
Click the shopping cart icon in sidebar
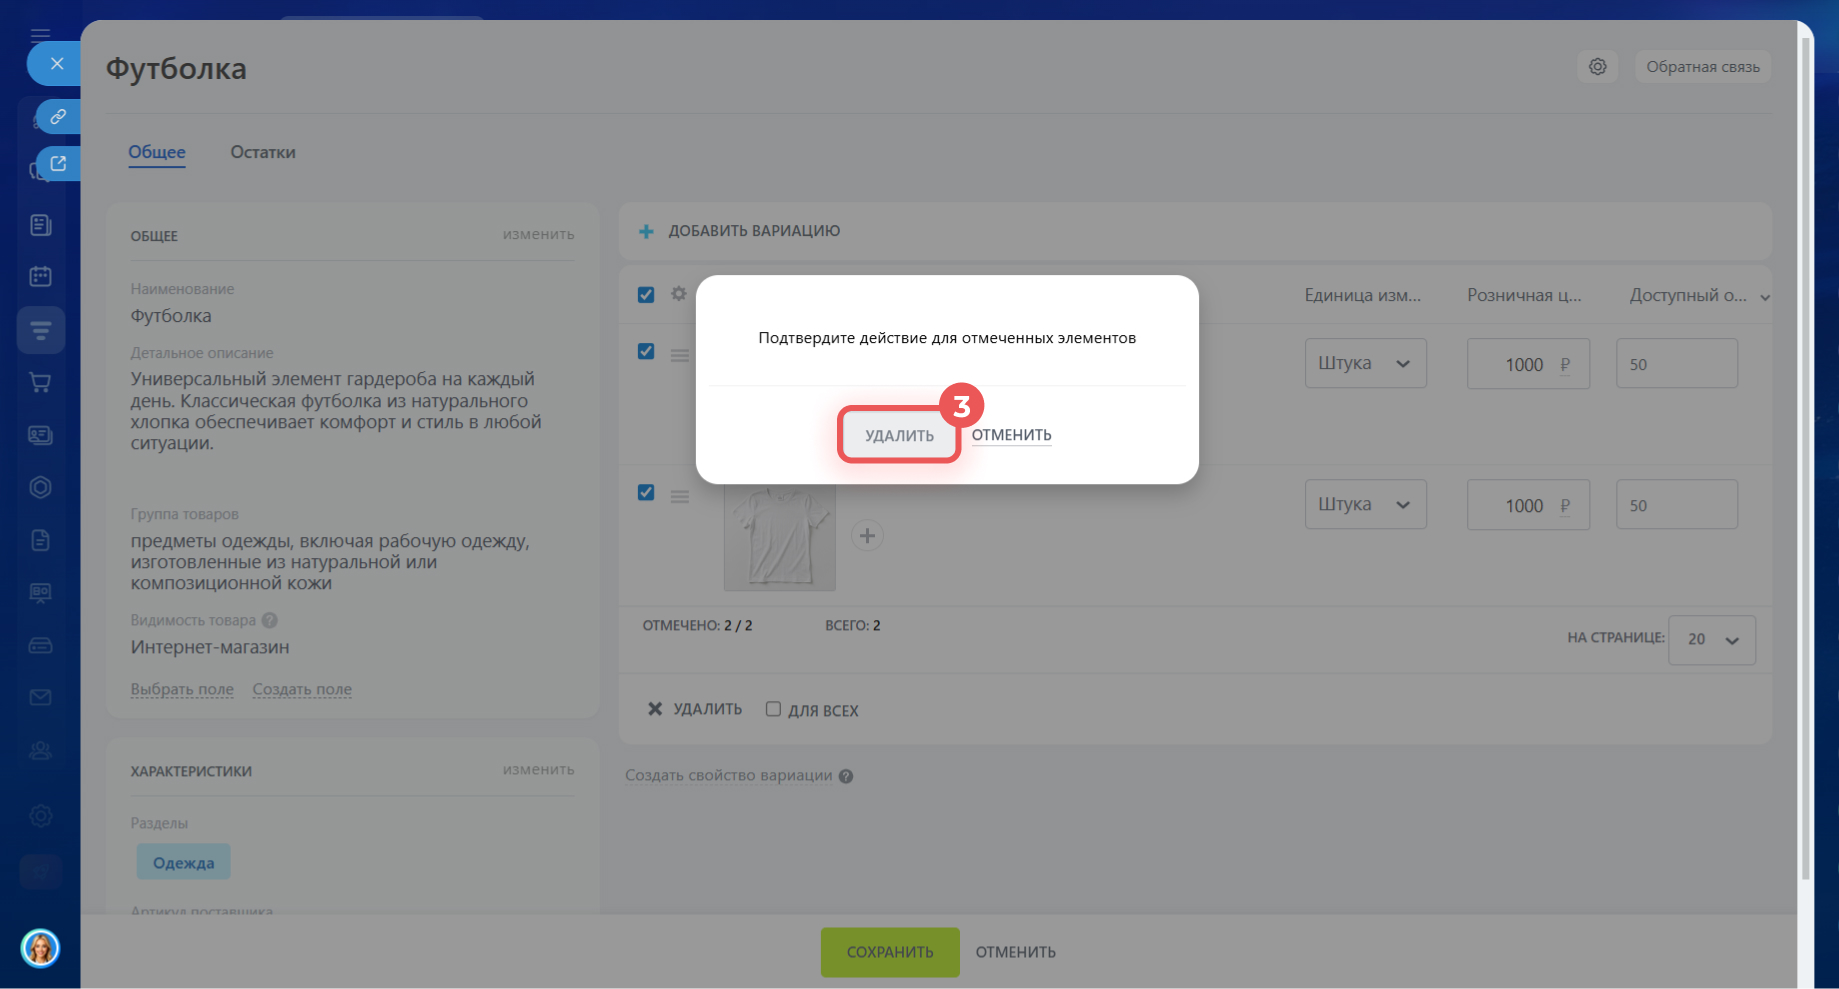tap(41, 382)
